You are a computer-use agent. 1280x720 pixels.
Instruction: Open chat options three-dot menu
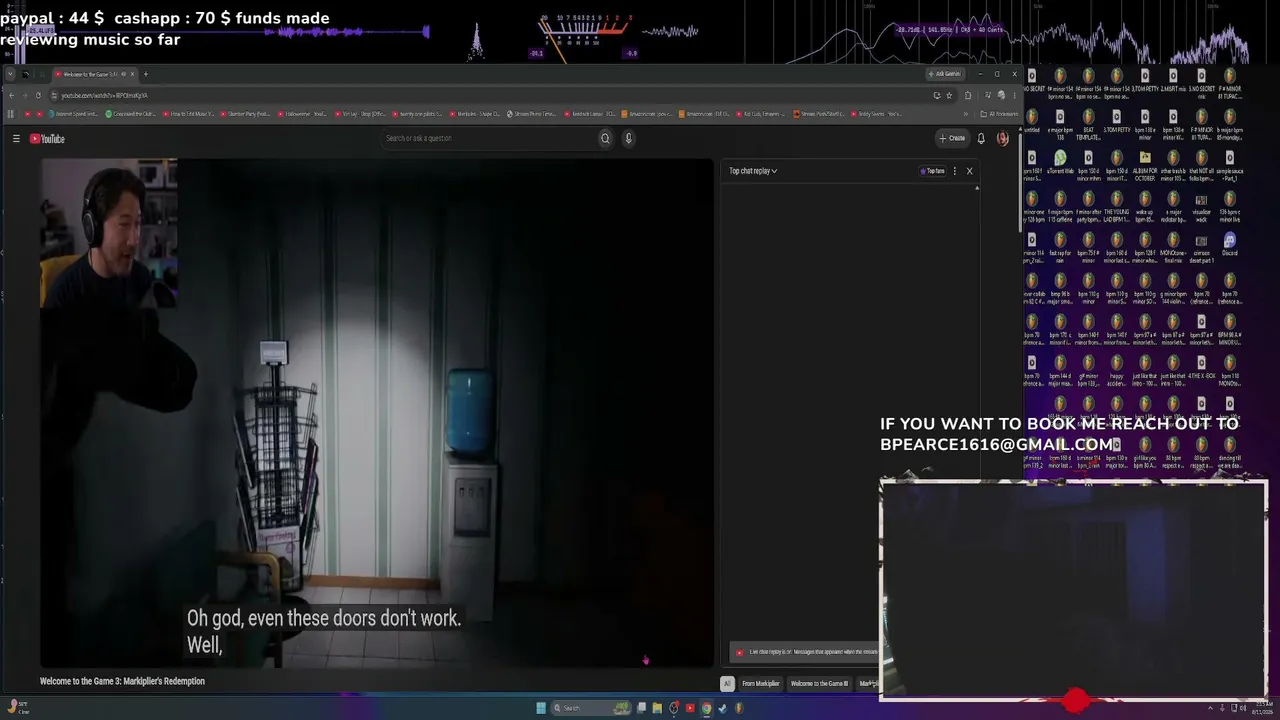click(955, 171)
